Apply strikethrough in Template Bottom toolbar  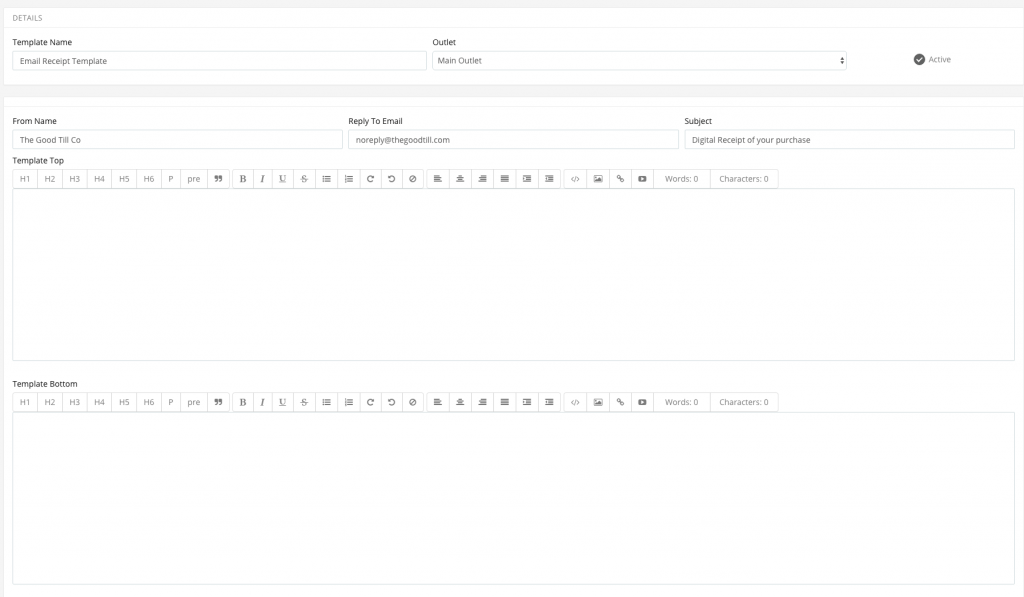[x=304, y=402]
